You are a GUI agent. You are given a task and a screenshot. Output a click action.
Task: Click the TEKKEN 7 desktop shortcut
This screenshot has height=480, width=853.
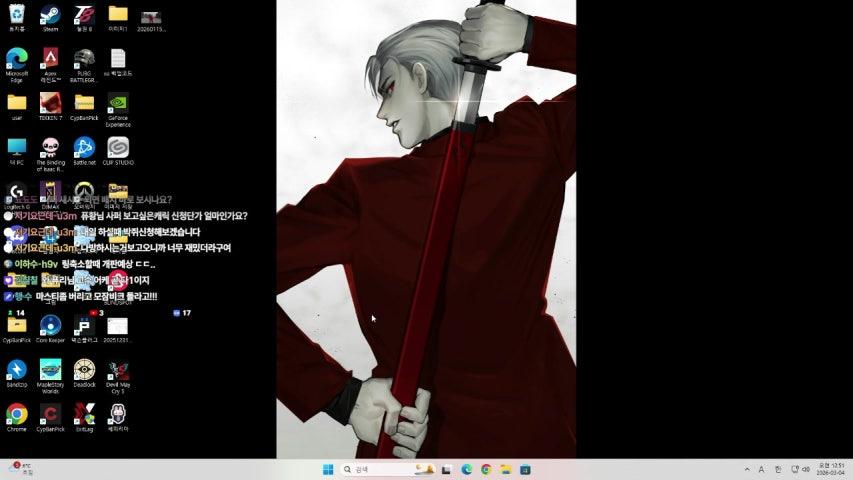50,102
